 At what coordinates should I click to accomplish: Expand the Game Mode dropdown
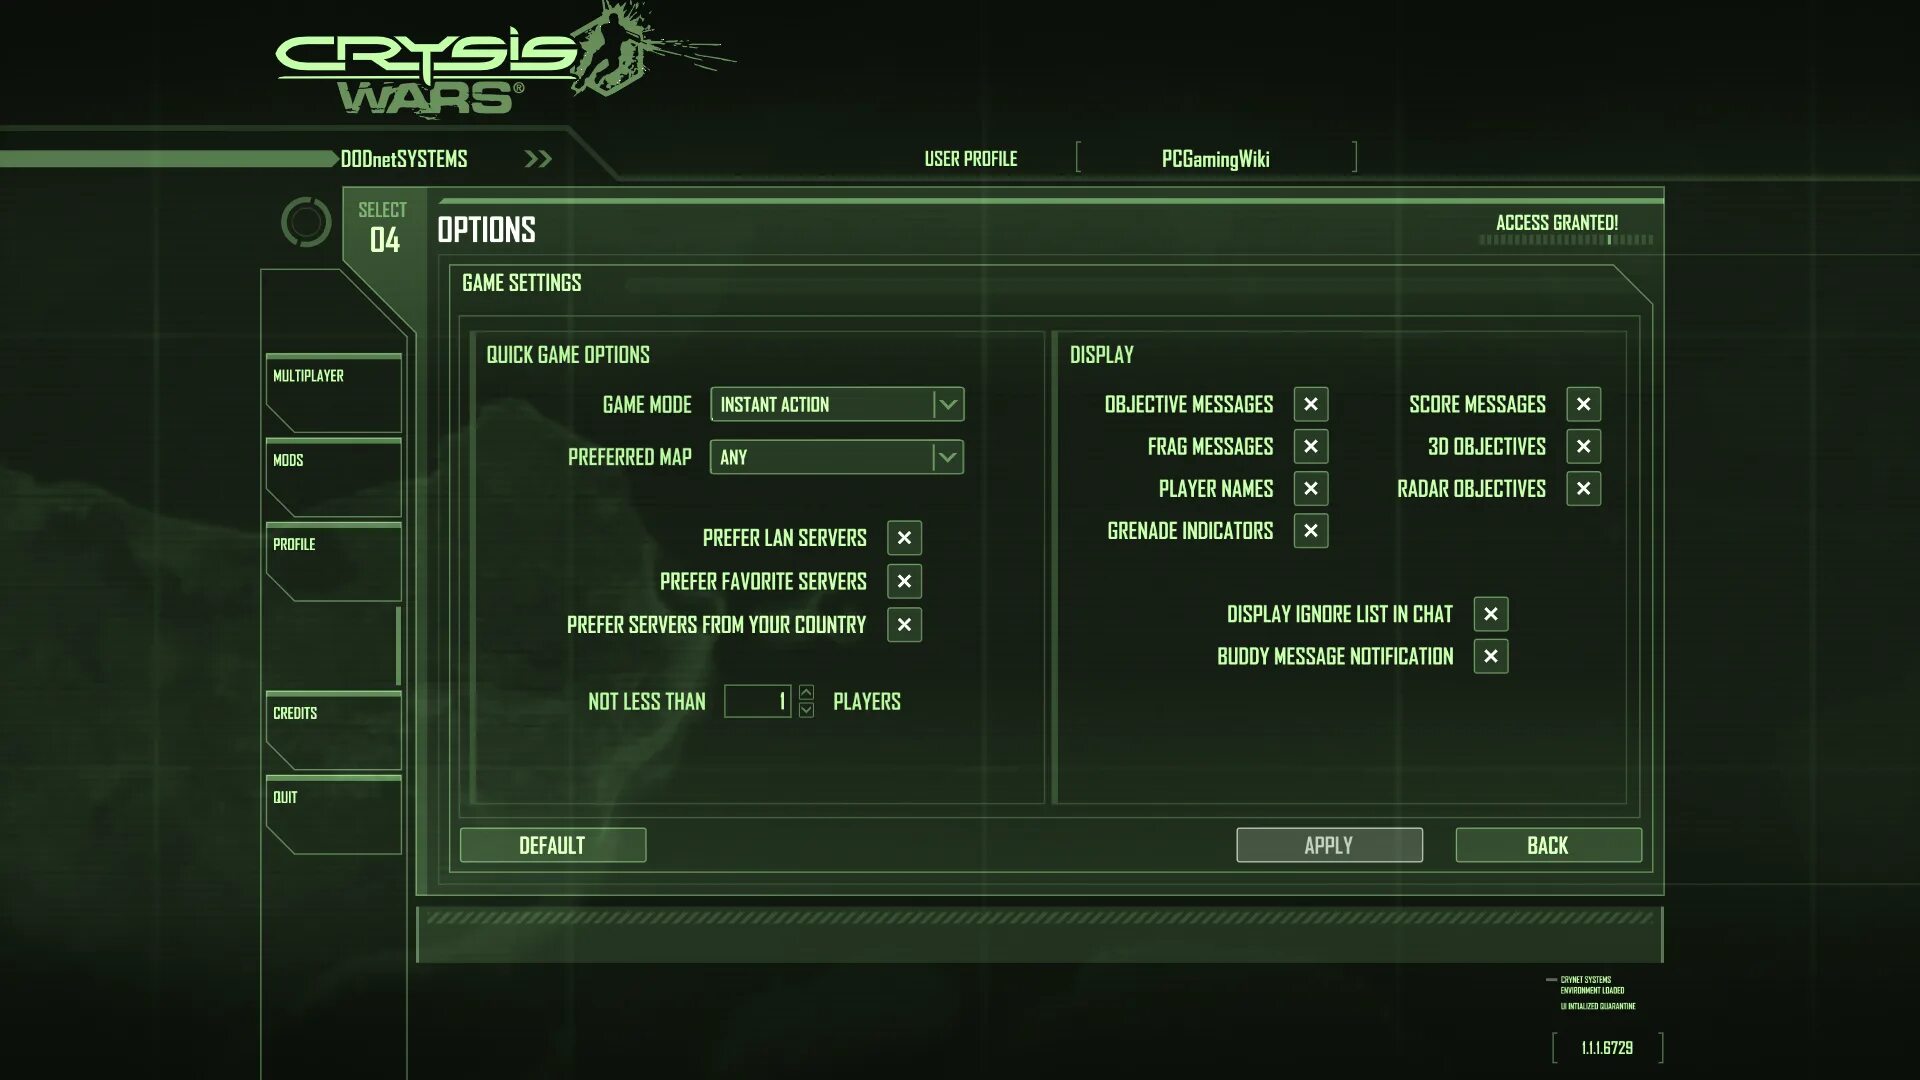[947, 404]
